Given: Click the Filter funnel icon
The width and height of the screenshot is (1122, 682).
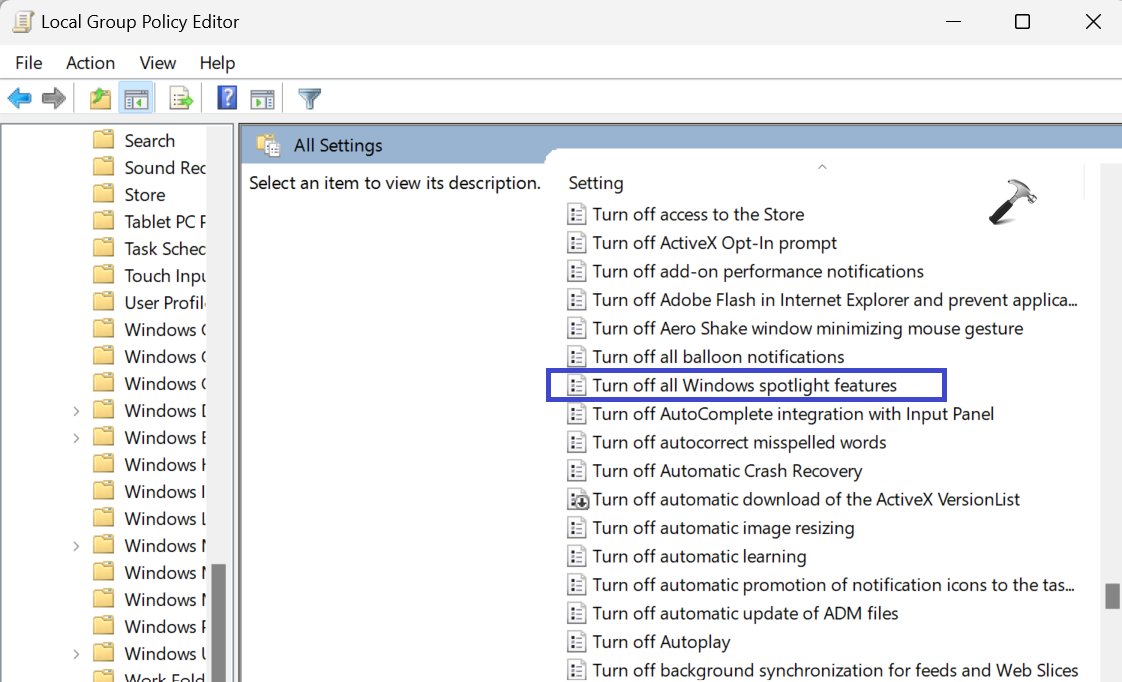Looking at the screenshot, I should point(310,98).
